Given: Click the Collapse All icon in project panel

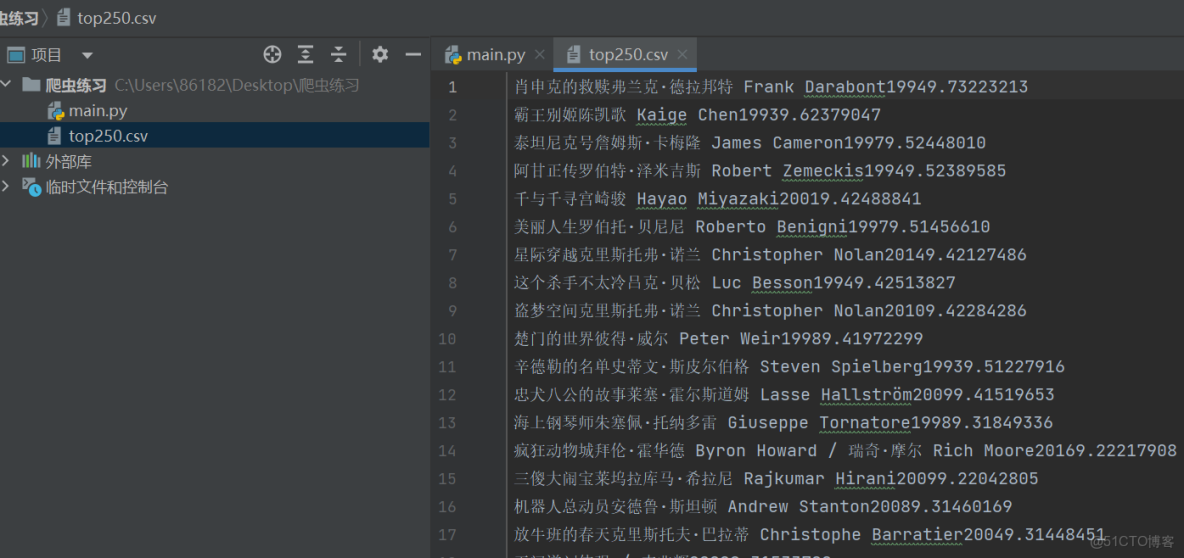Looking at the screenshot, I should [x=338, y=54].
